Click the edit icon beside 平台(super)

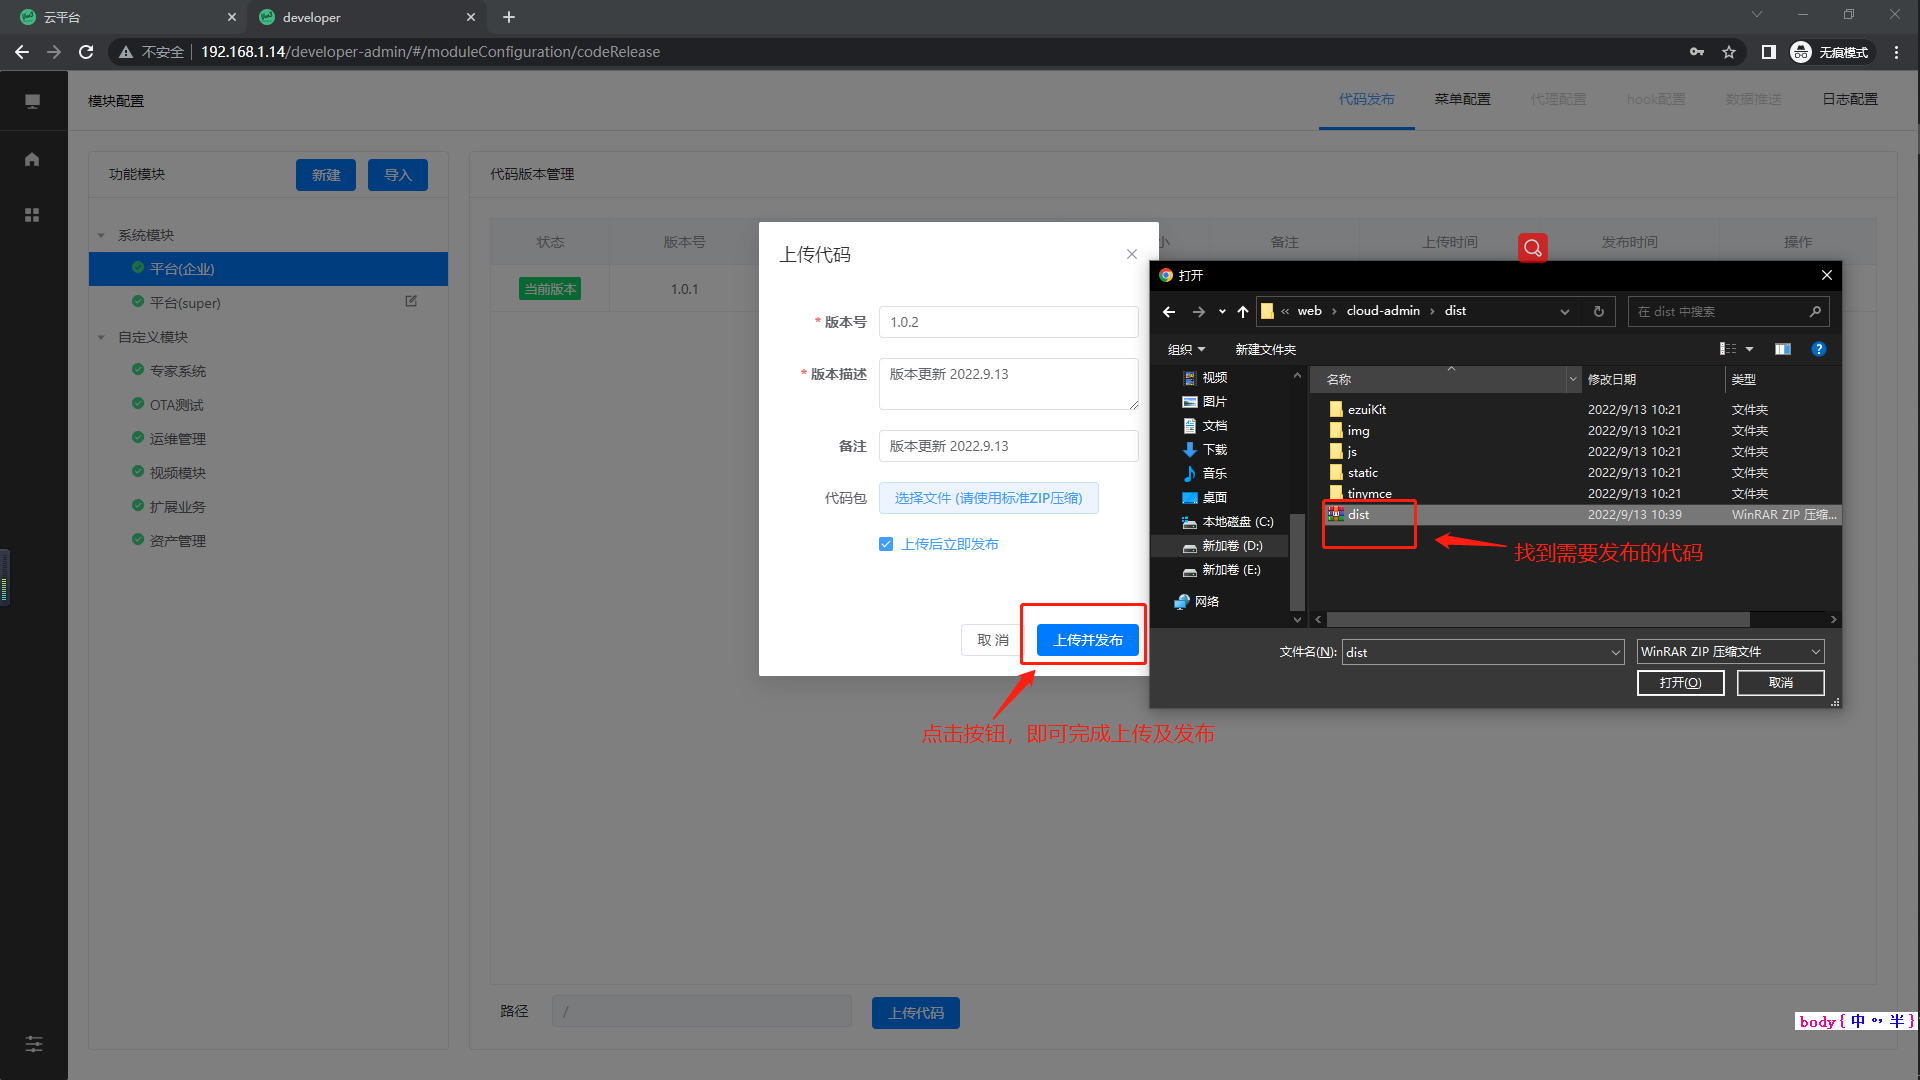[411, 301]
